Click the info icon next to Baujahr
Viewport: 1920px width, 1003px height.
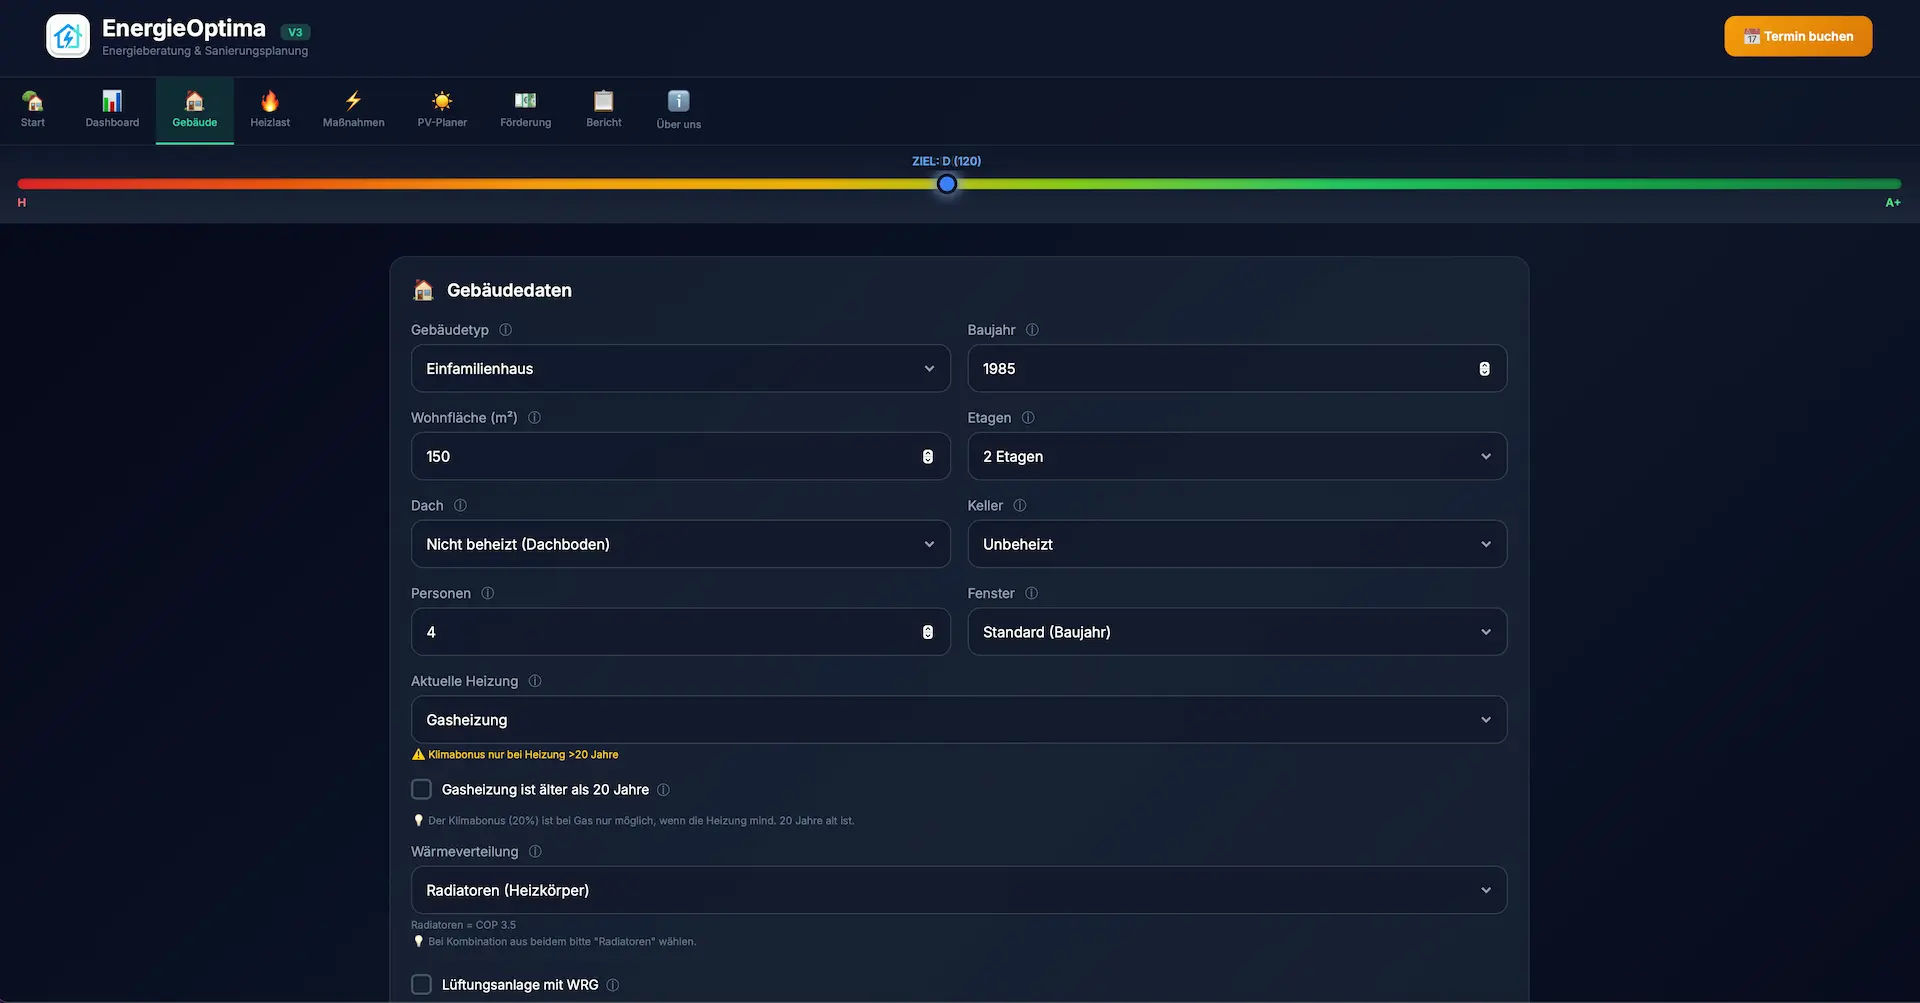(1032, 330)
